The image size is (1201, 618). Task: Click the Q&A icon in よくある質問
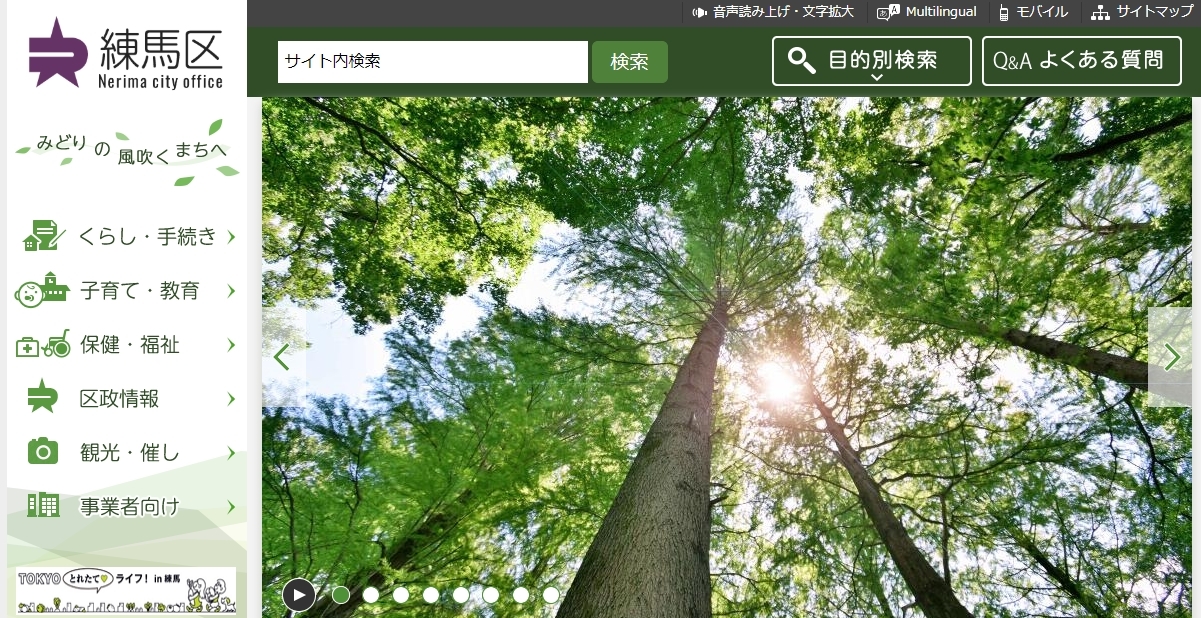tap(1011, 61)
